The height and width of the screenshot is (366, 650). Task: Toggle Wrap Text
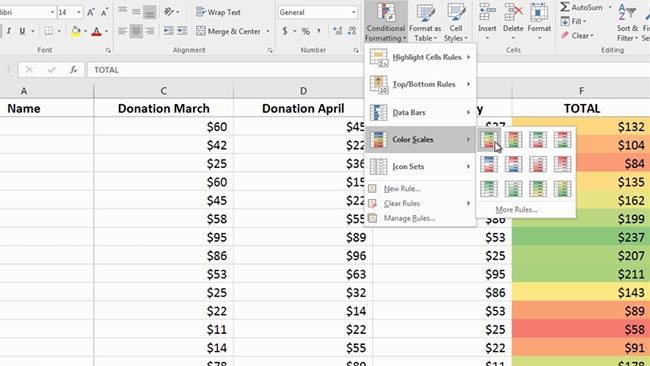pyautogui.click(x=218, y=12)
